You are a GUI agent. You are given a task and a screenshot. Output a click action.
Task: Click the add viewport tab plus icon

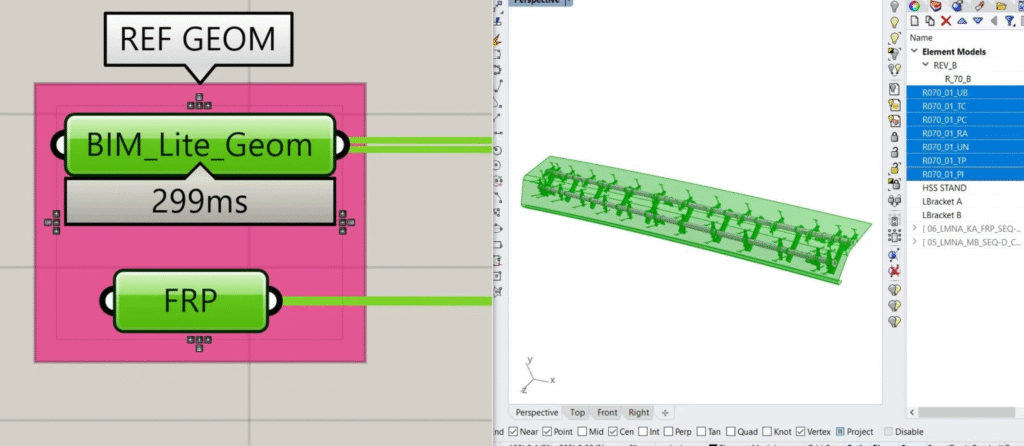click(665, 412)
